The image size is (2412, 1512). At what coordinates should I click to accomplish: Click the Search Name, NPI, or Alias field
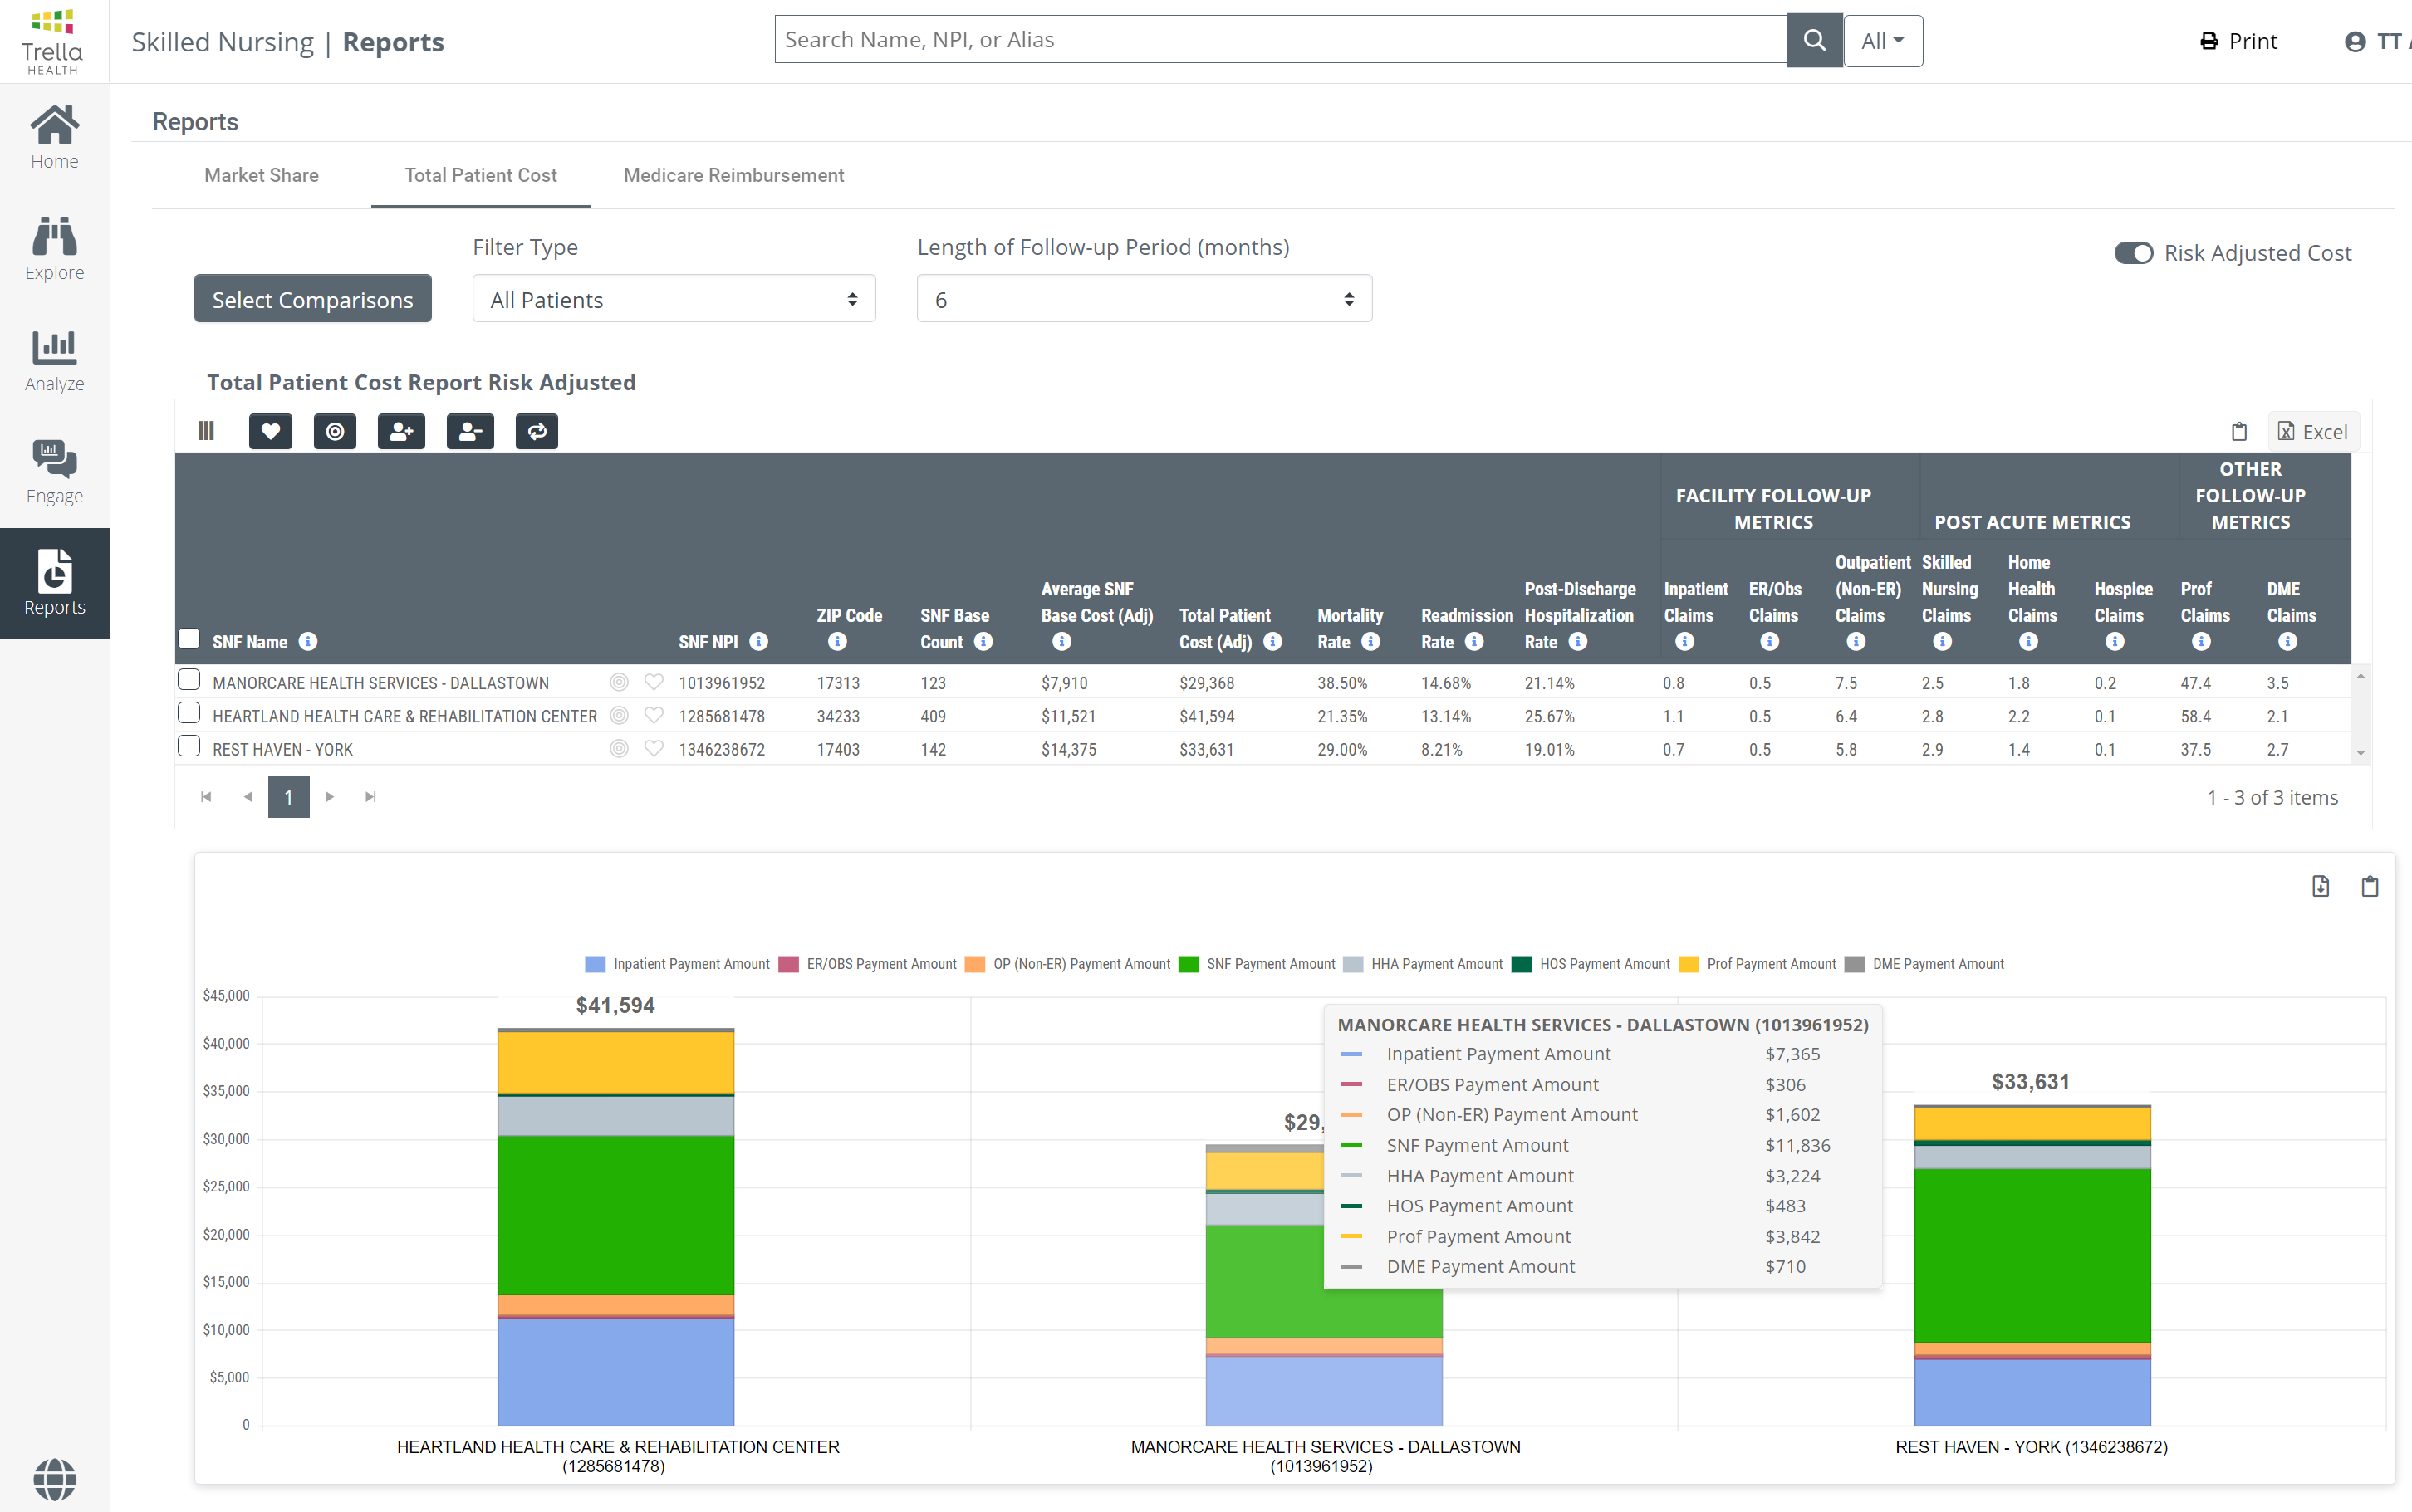coord(1280,40)
